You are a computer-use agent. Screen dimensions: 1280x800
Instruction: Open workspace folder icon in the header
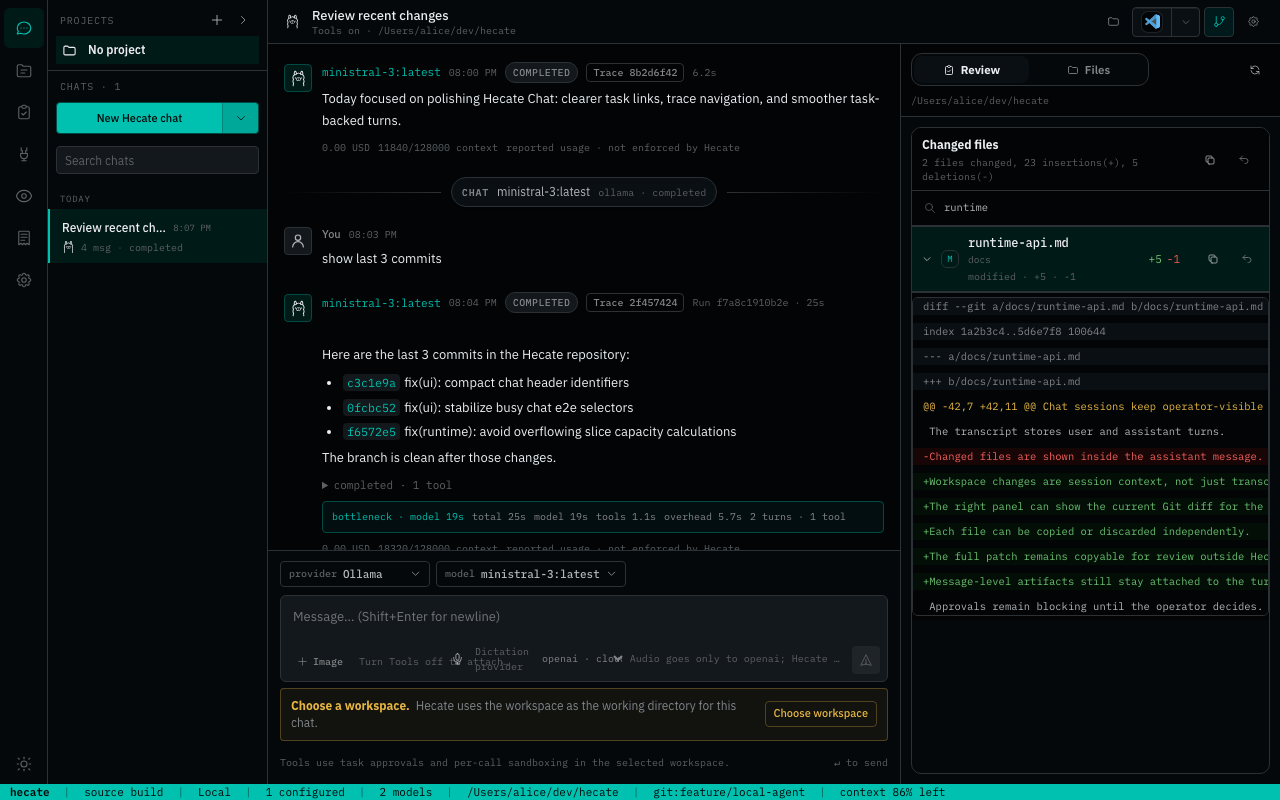tap(1113, 21)
